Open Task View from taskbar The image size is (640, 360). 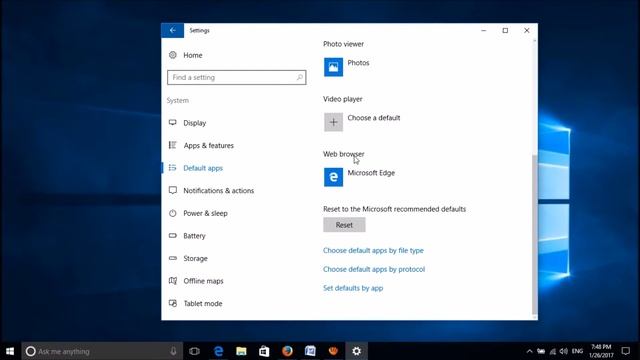click(195, 351)
